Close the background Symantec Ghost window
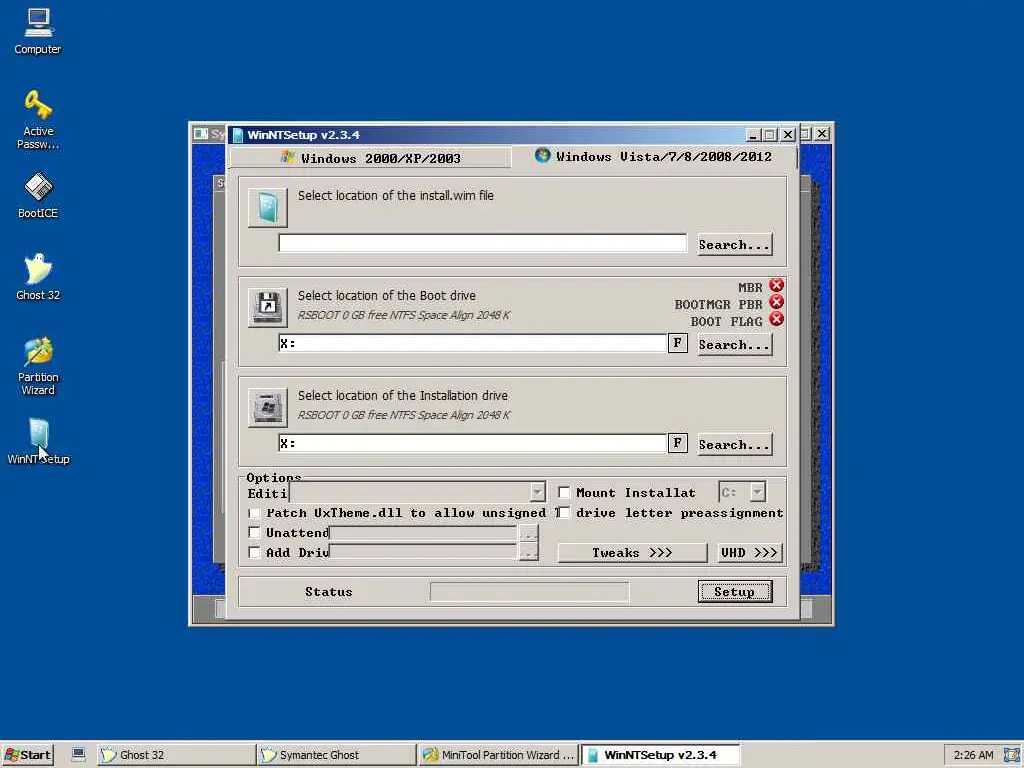Image resolution: width=1024 pixels, height=768 pixels. coord(822,133)
